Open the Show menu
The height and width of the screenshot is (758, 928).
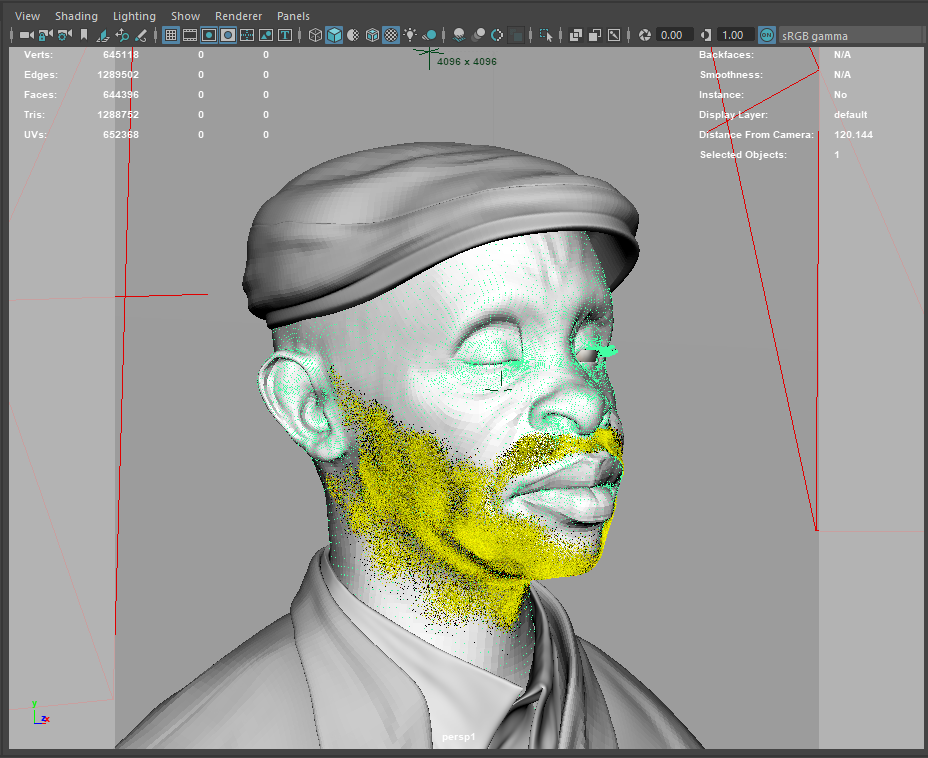(x=185, y=16)
